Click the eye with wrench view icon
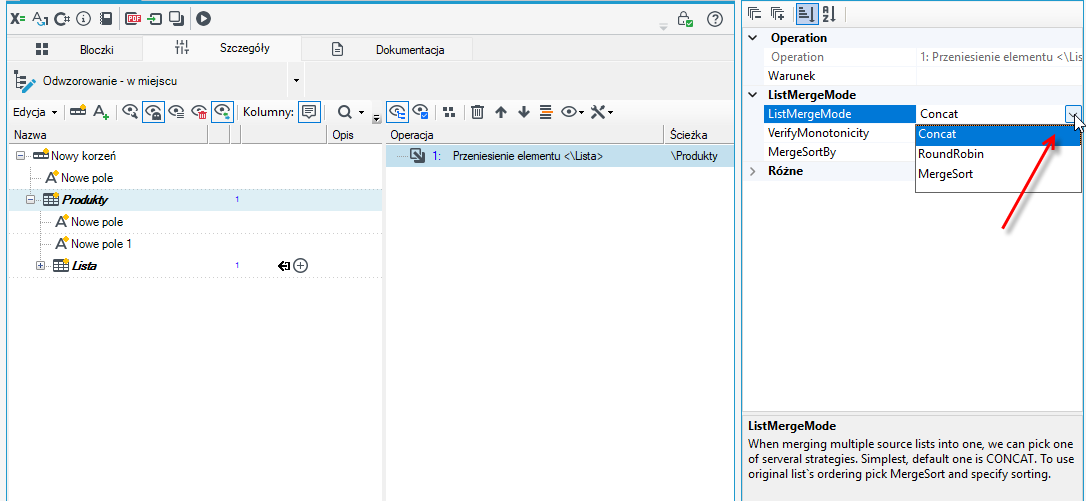Screen dimensions: 1086x501 pyautogui.click(x=130, y=112)
